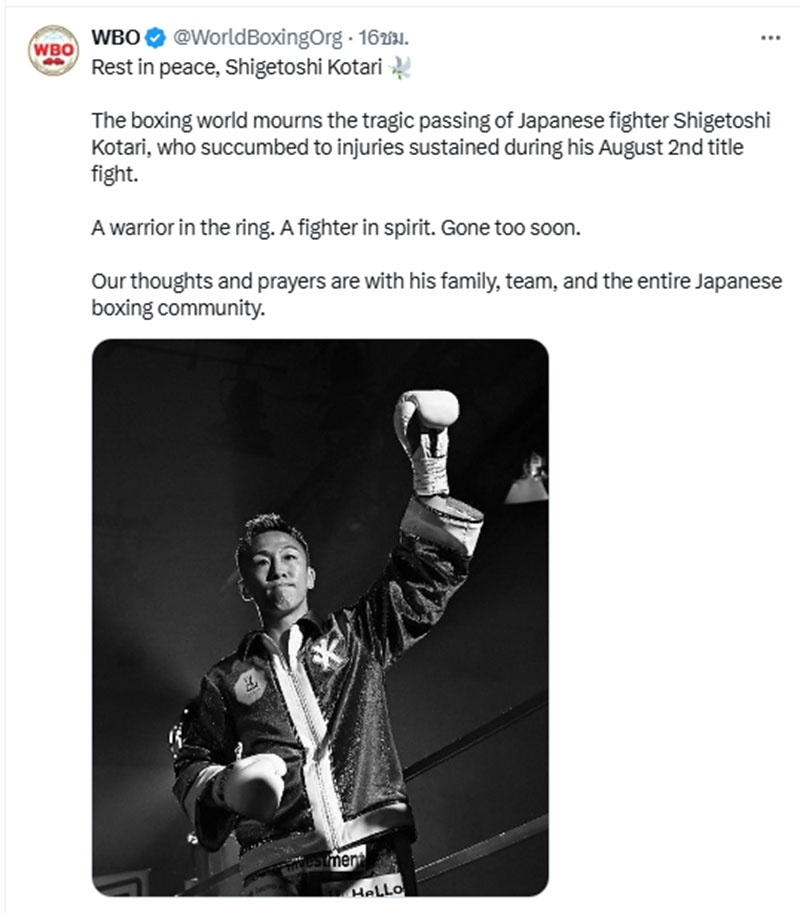Click the spotlight lamp at photo's right edge

(528, 479)
